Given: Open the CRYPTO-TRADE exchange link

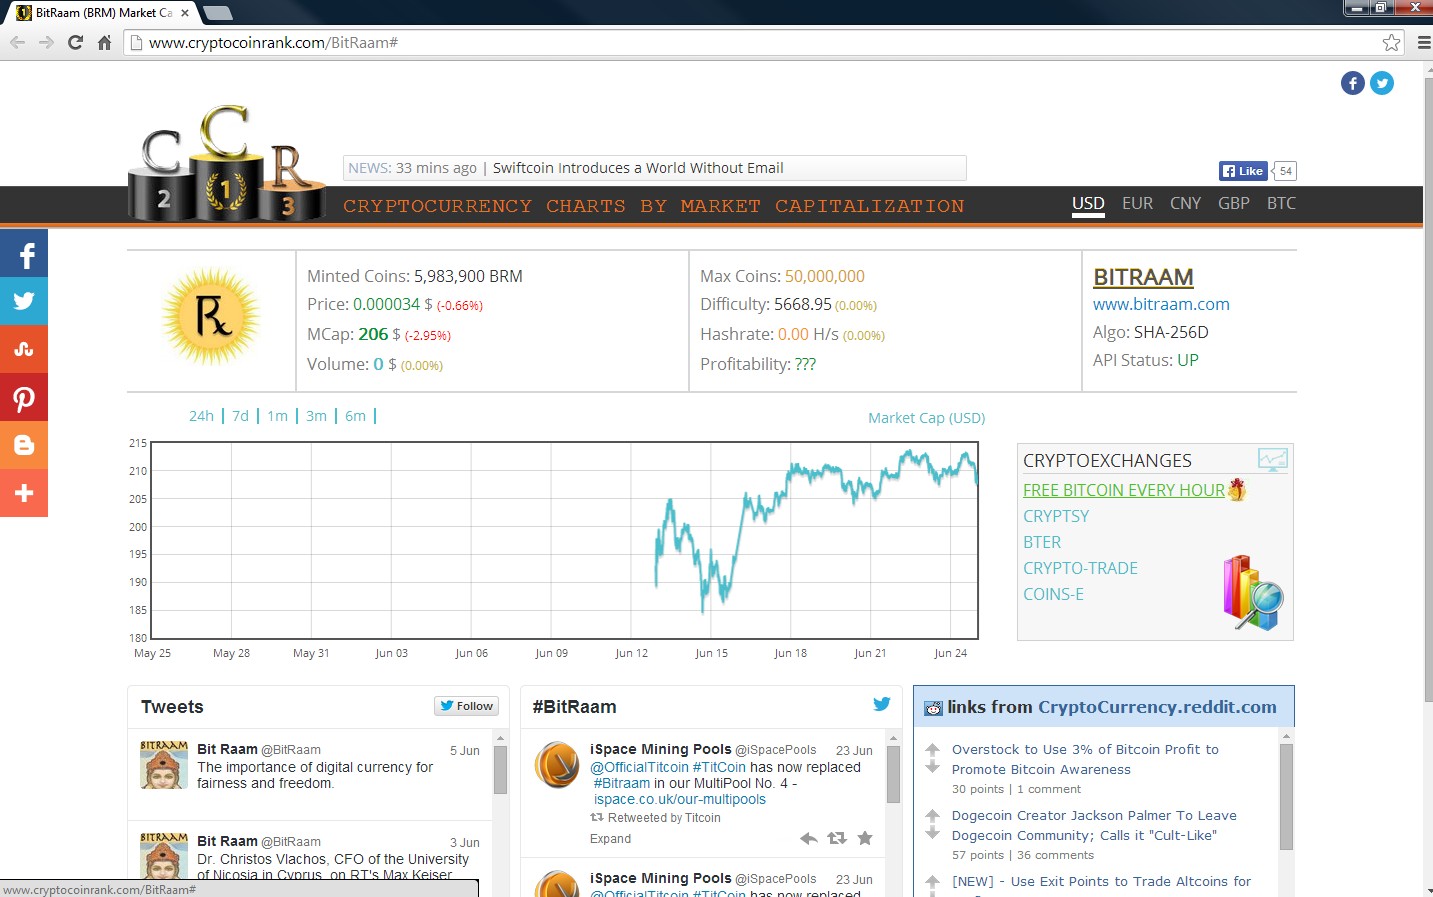Looking at the screenshot, I should click(1080, 568).
